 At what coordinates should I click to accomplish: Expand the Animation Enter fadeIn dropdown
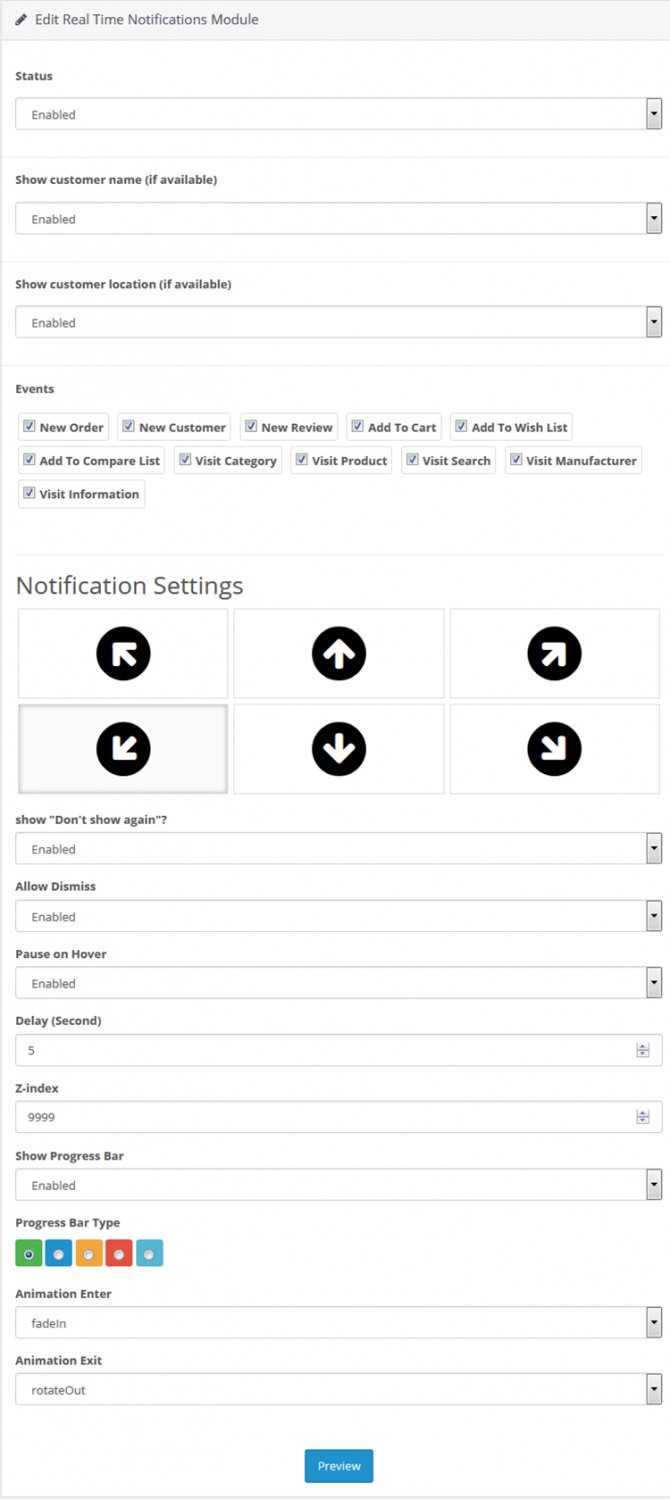339,1322
